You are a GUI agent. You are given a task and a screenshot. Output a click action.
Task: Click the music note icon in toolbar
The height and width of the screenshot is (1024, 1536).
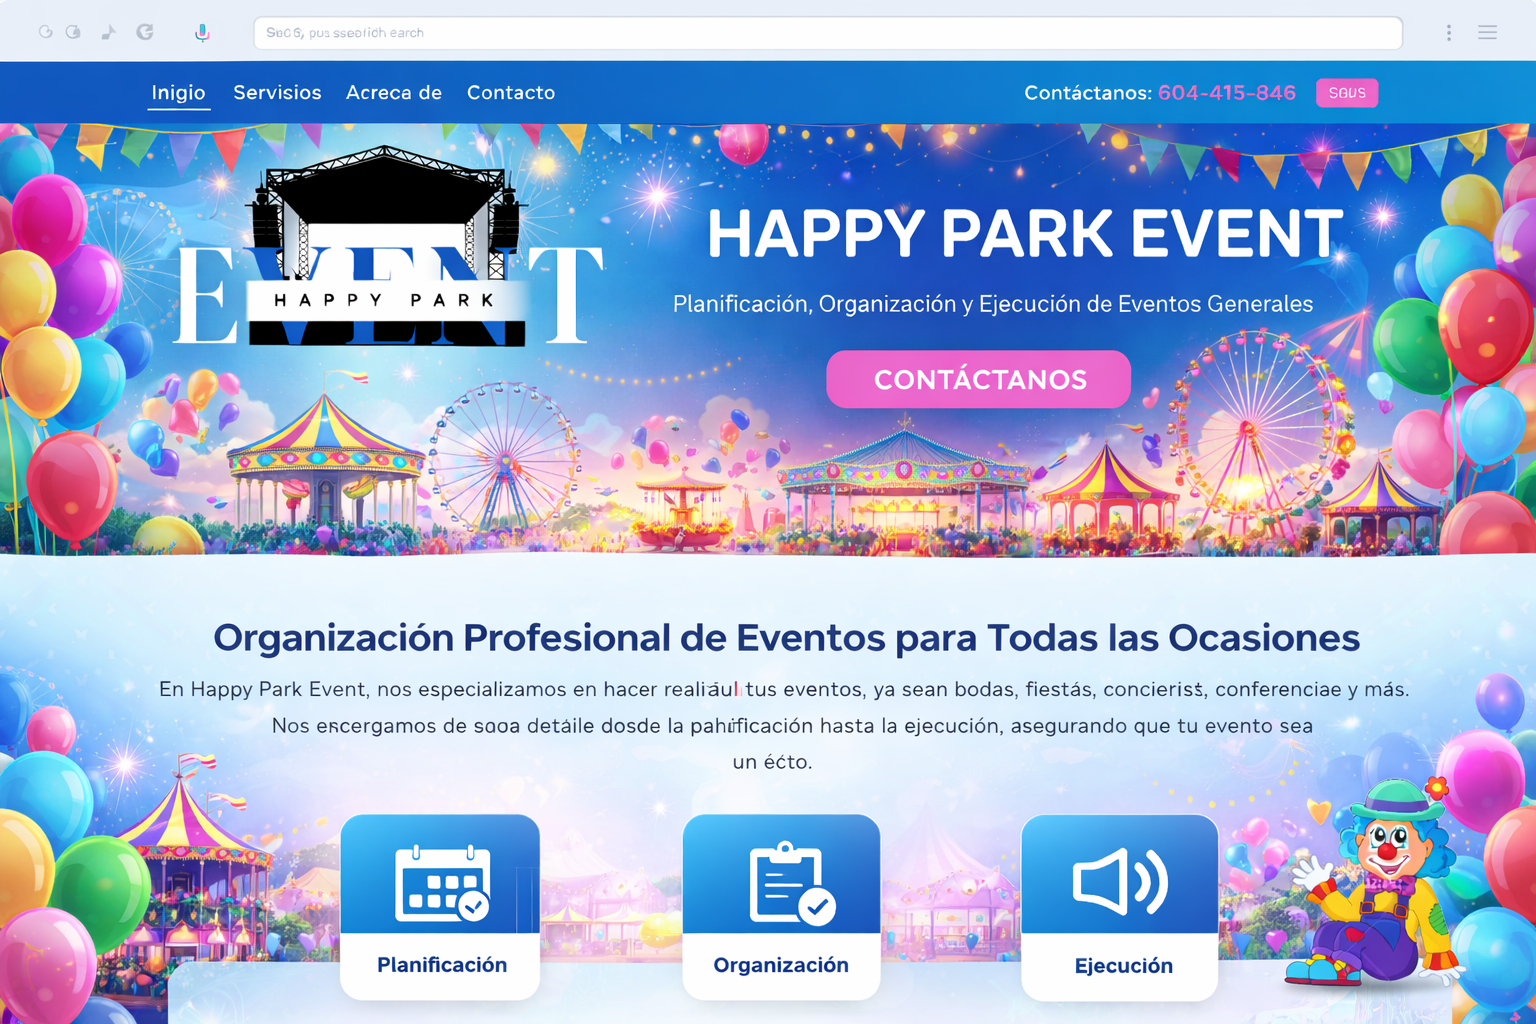tap(108, 32)
